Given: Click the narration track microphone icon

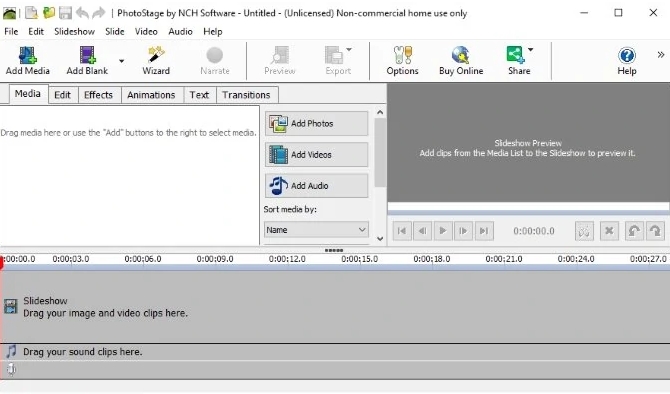Looking at the screenshot, I should tap(11, 369).
